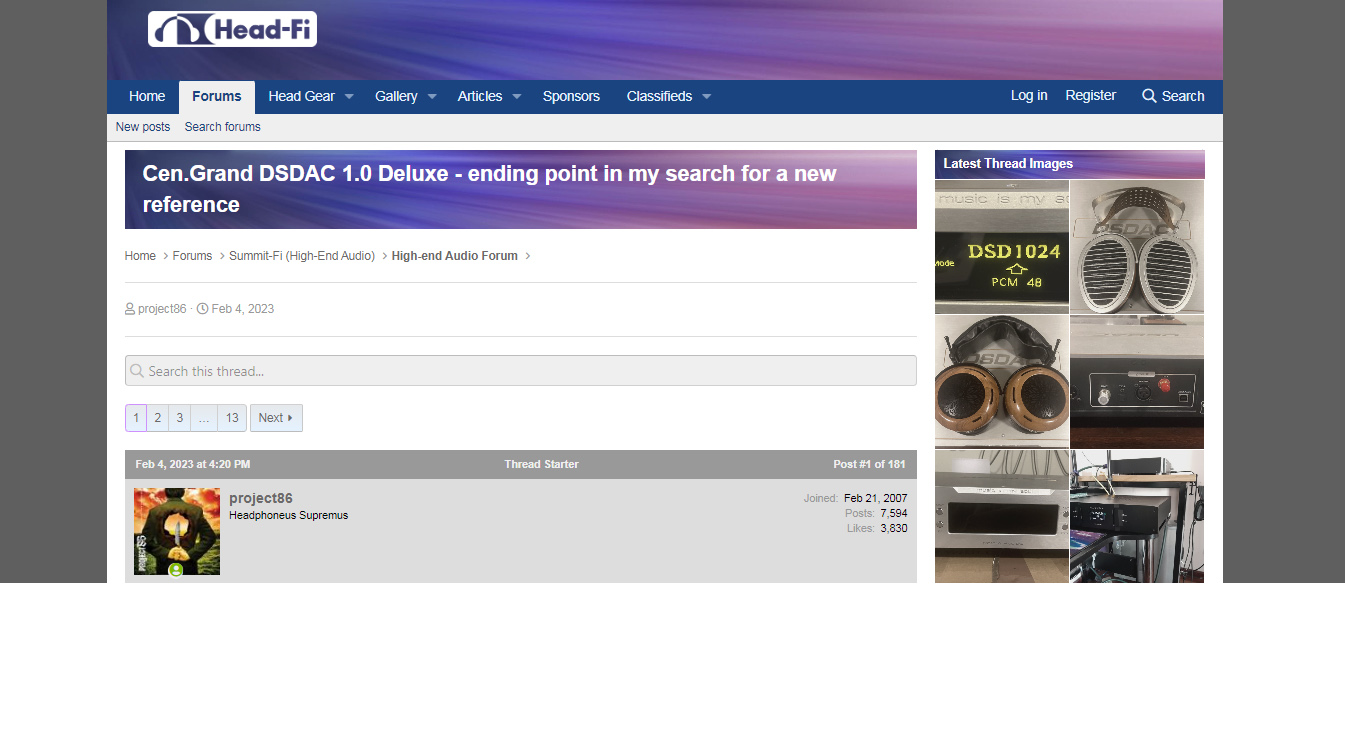
Task: Click the Log in link
Action: point(1029,96)
